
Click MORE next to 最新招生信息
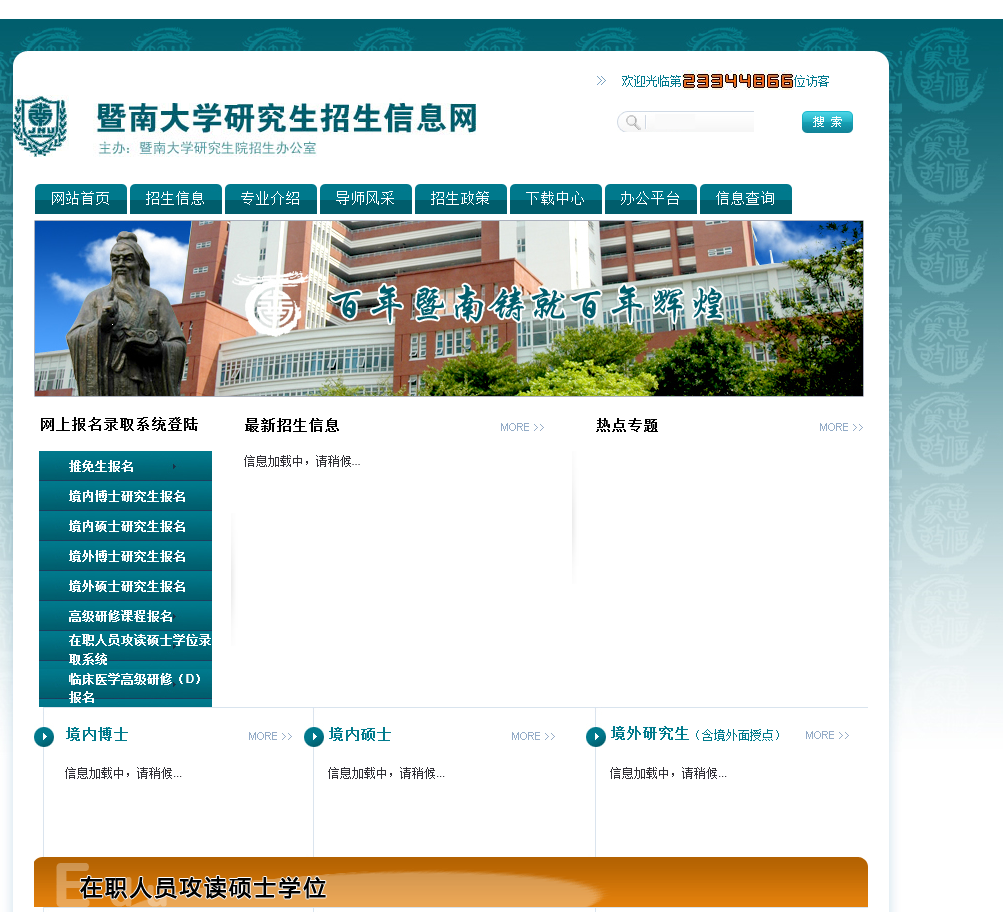(x=522, y=427)
